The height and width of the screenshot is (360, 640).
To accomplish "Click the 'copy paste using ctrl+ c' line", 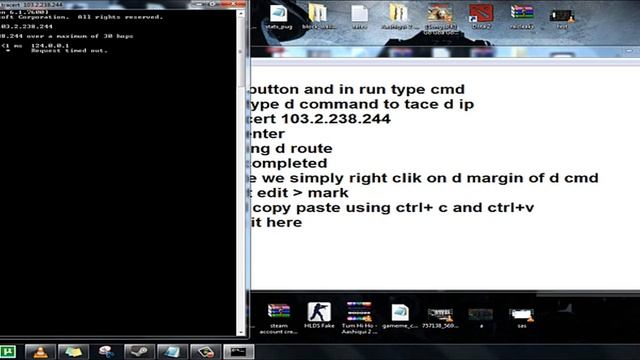I will click(x=392, y=207).
